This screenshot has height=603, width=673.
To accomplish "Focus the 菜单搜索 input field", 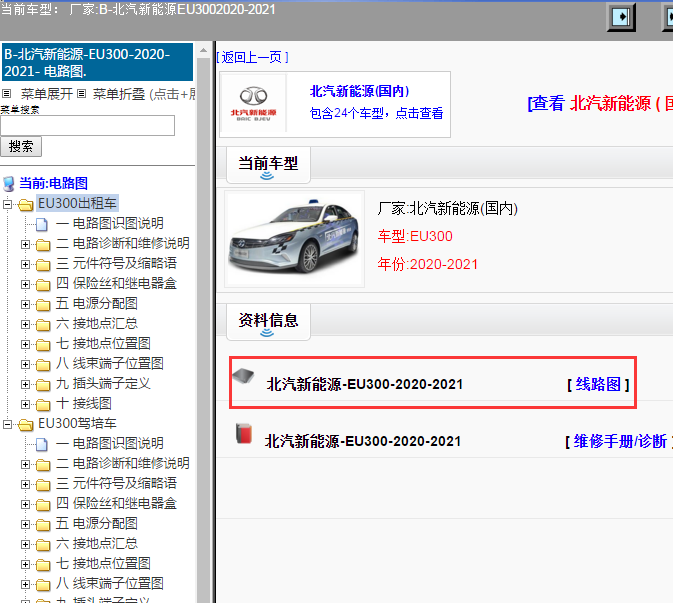I will click(x=88, y=125).
